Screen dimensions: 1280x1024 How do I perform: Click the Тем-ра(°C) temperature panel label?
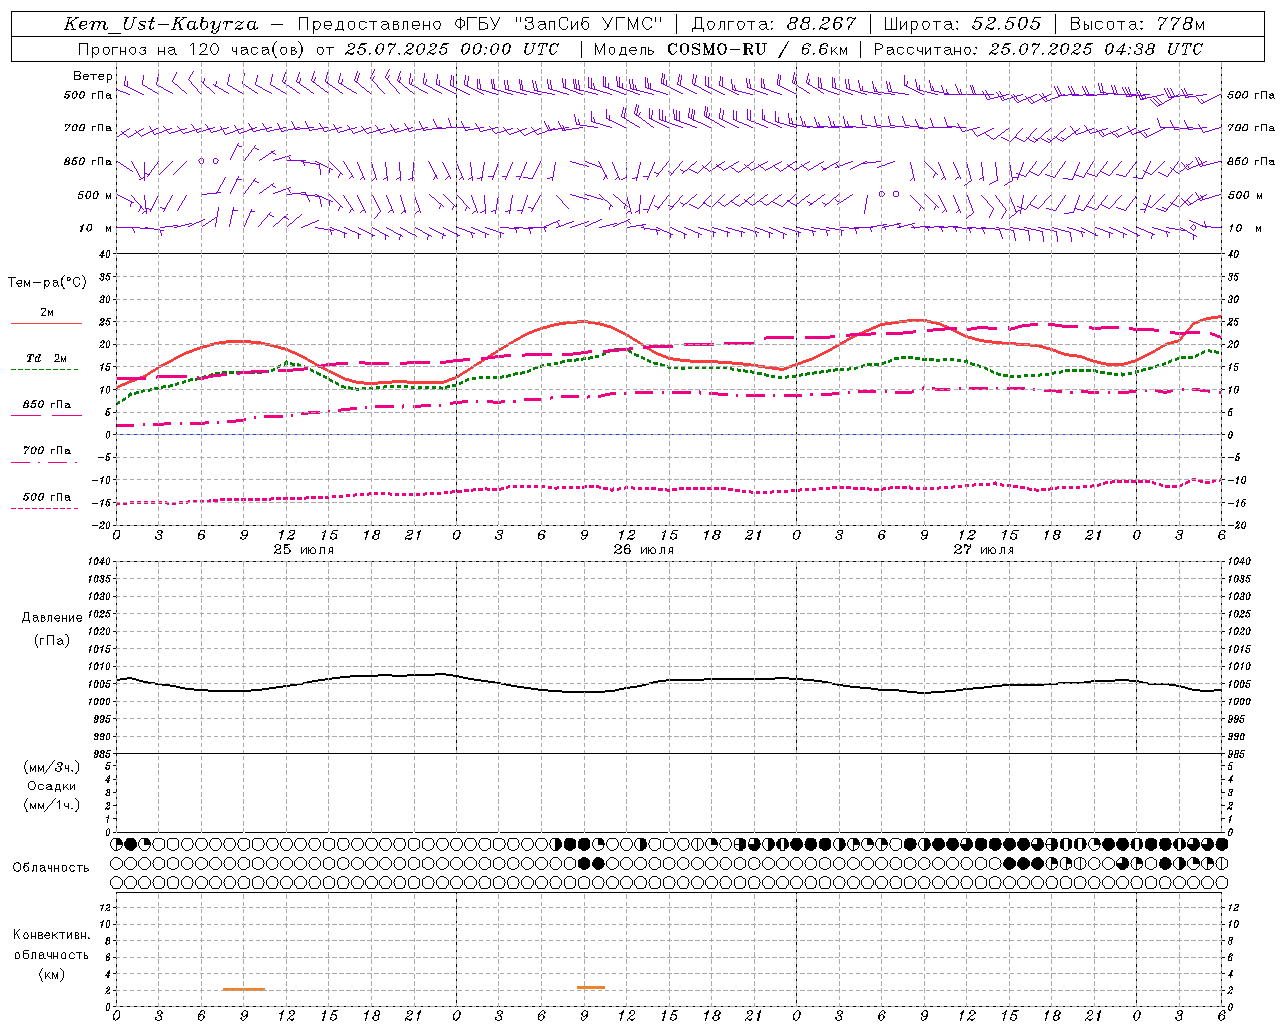[x=47, y=283]
